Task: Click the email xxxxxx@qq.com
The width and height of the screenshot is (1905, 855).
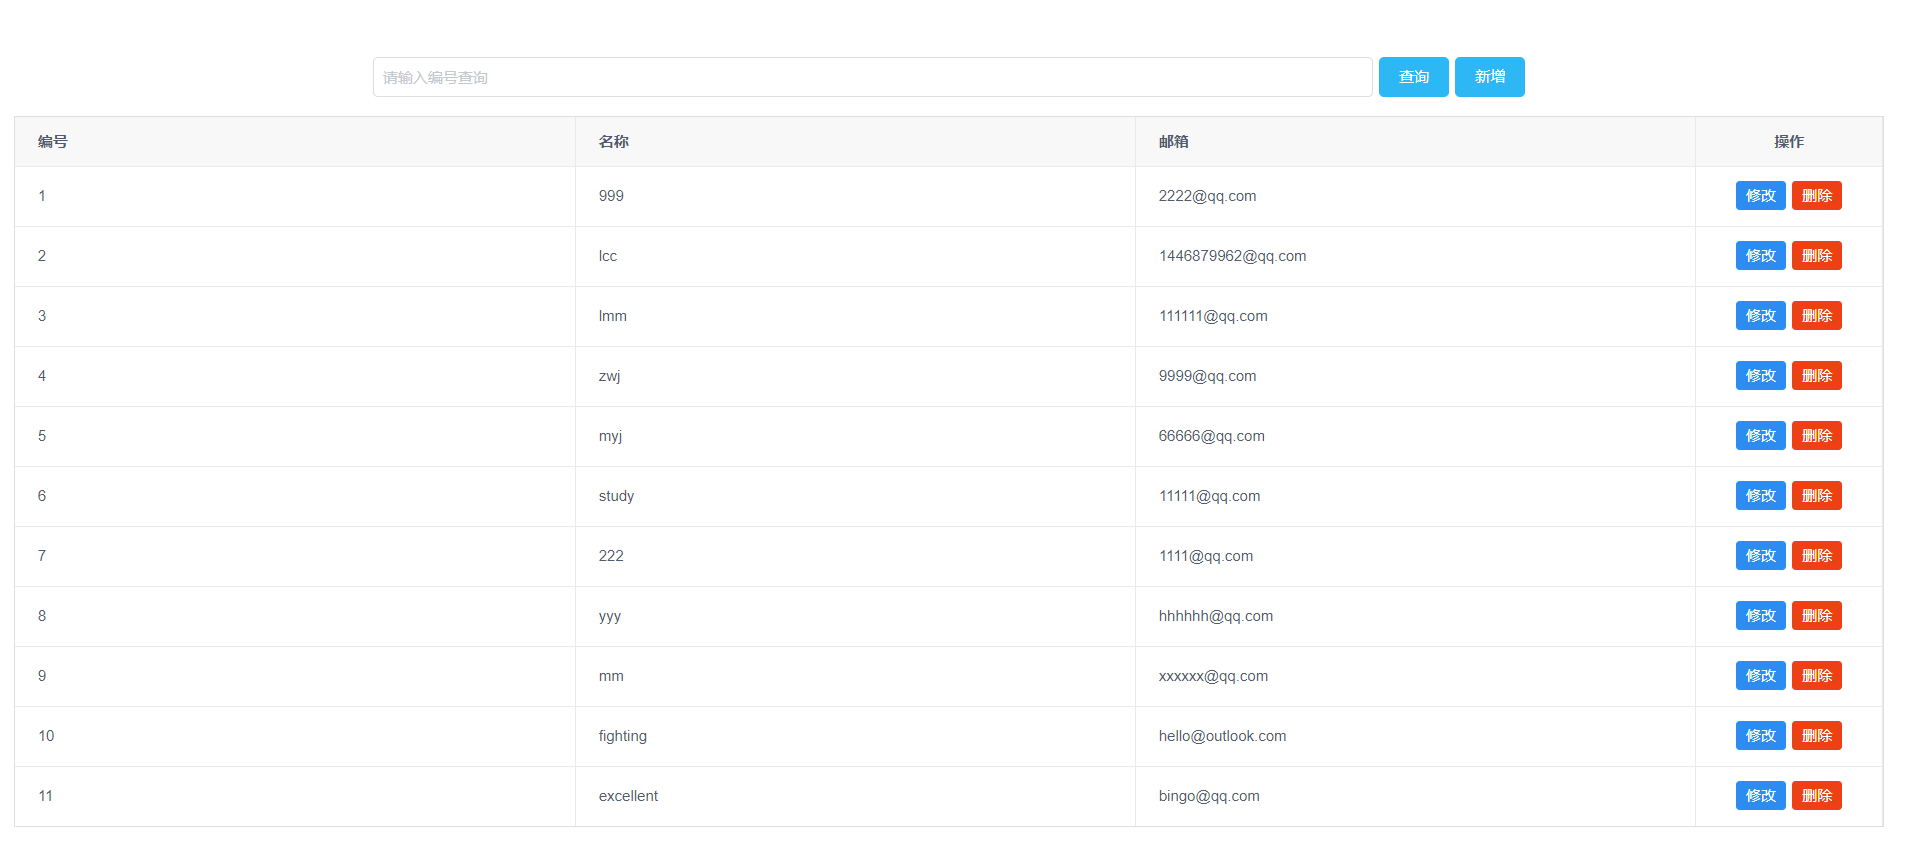Action: point(1213,676)
